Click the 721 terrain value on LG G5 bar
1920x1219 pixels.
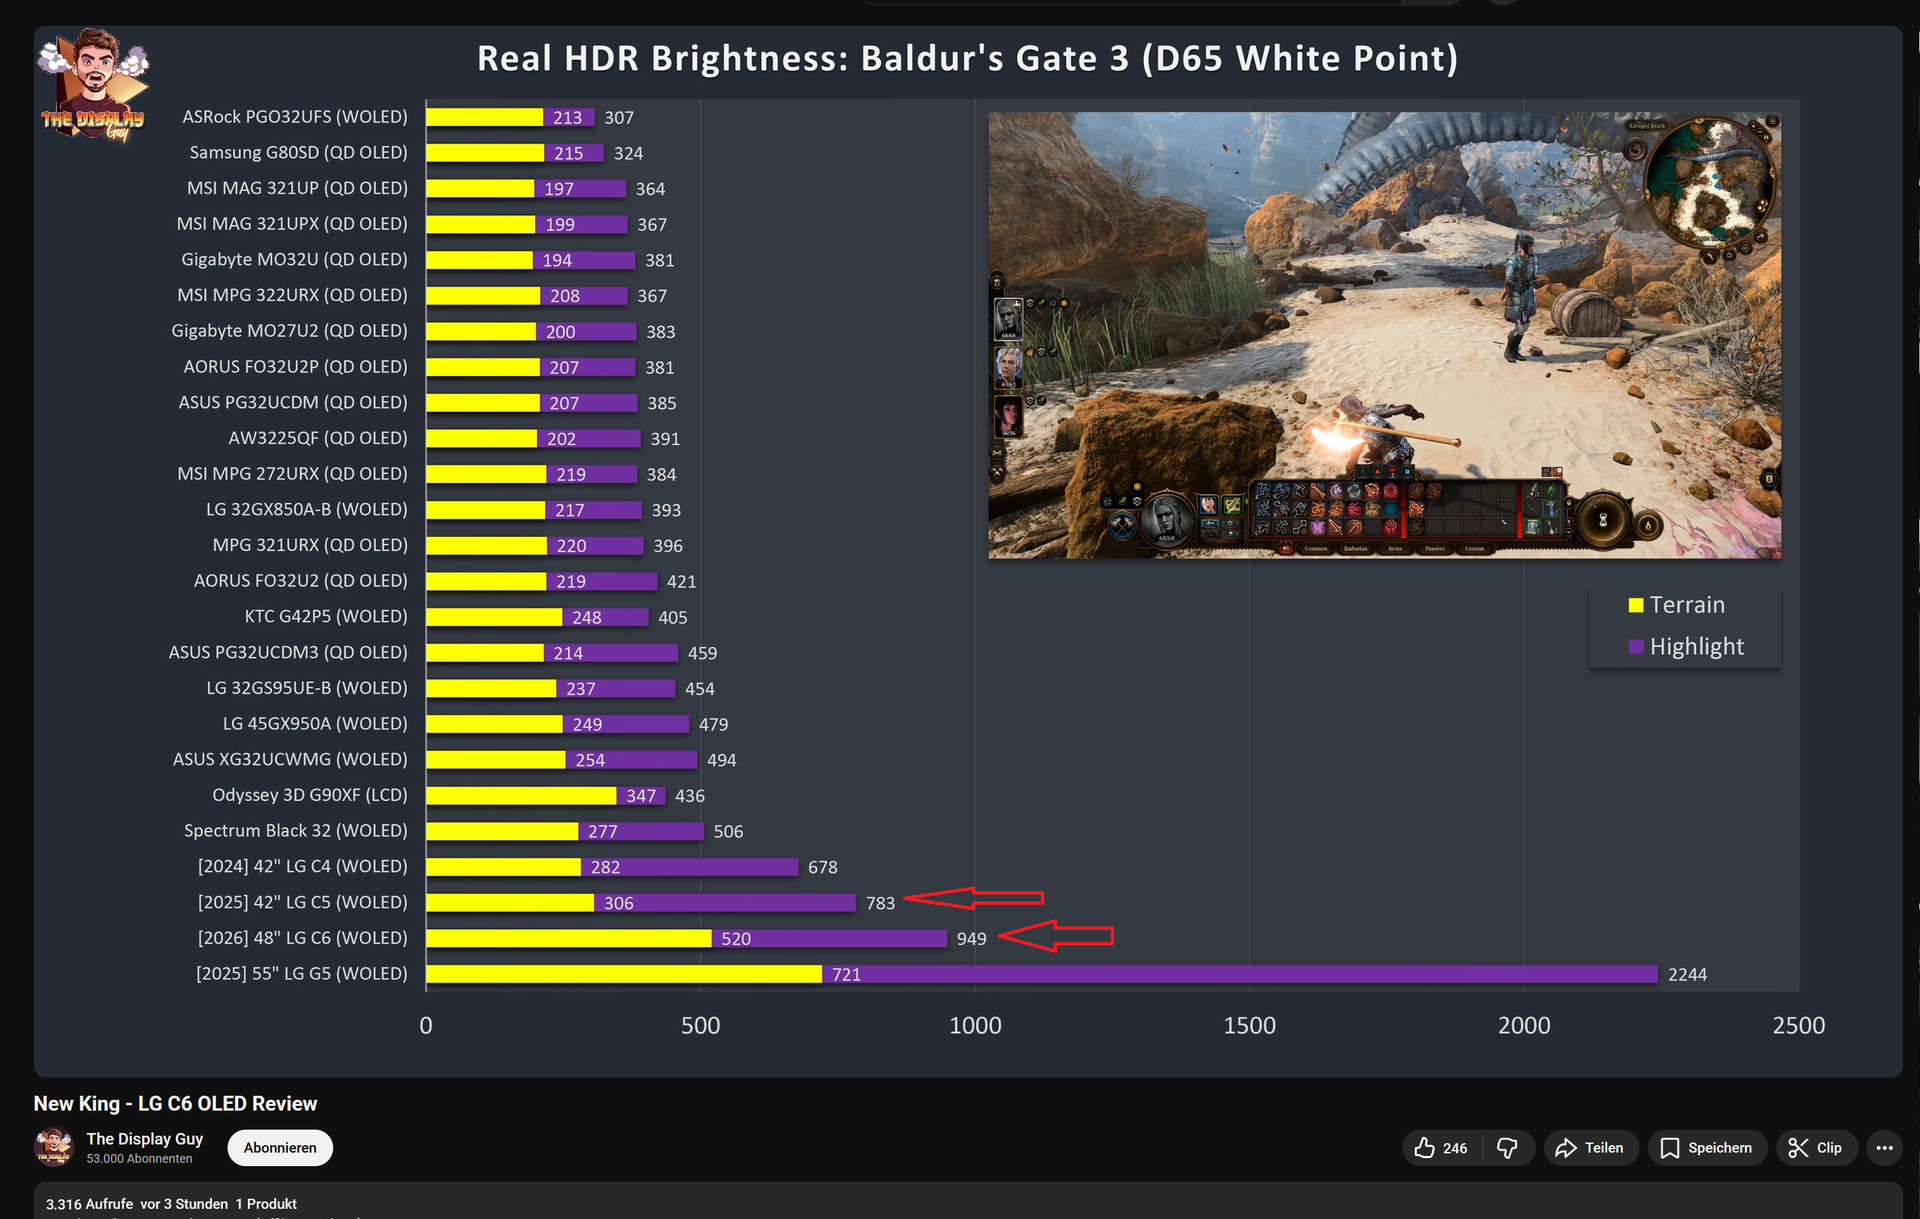coord(846,975)
